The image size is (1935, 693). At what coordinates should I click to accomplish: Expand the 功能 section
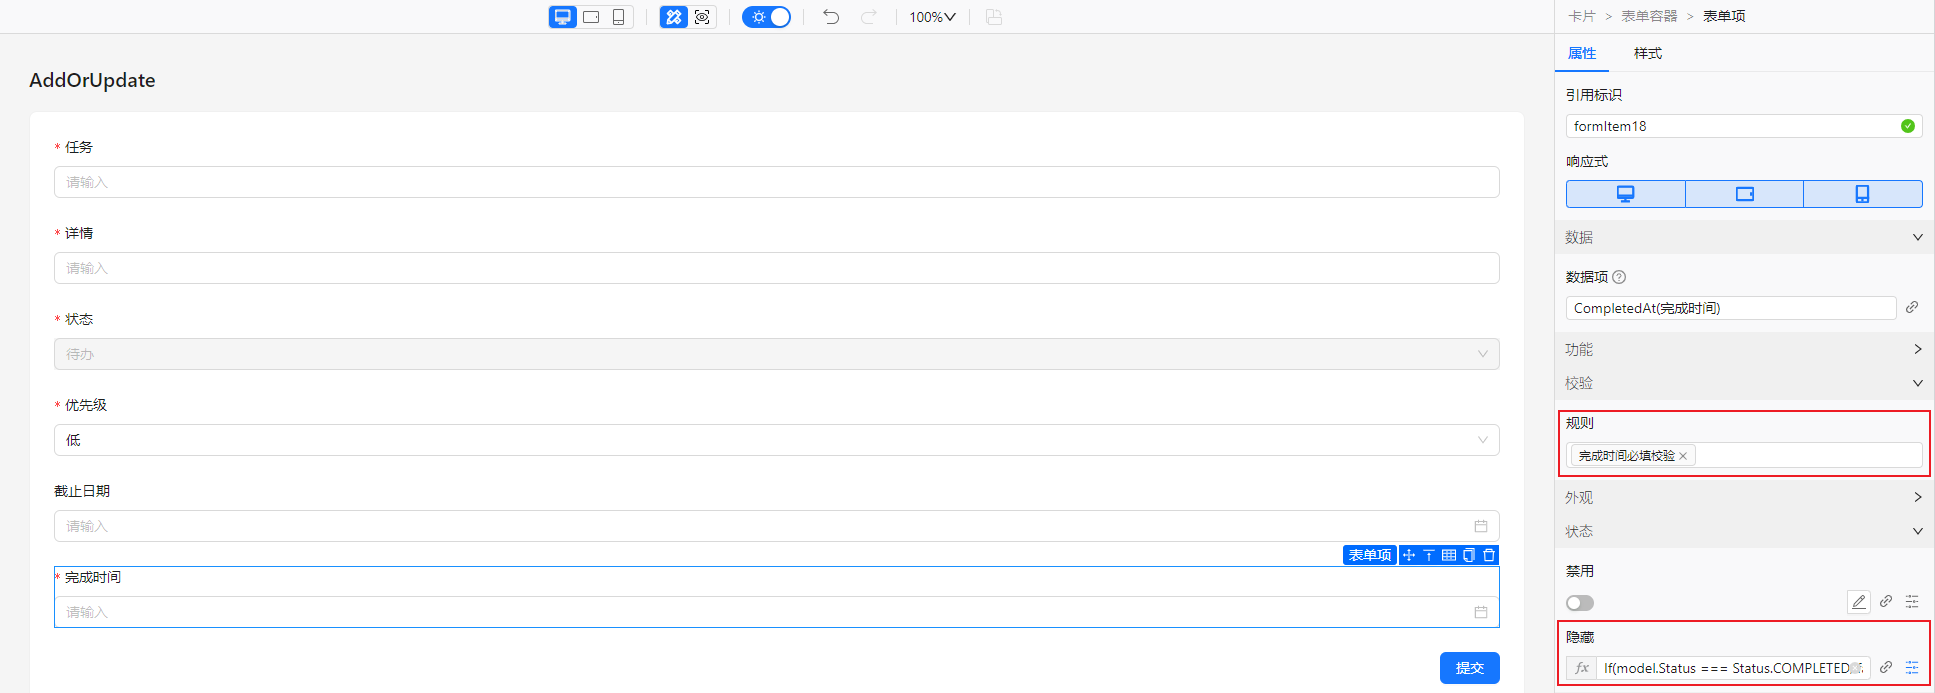pyautogui.click(x=1743, y=349)
